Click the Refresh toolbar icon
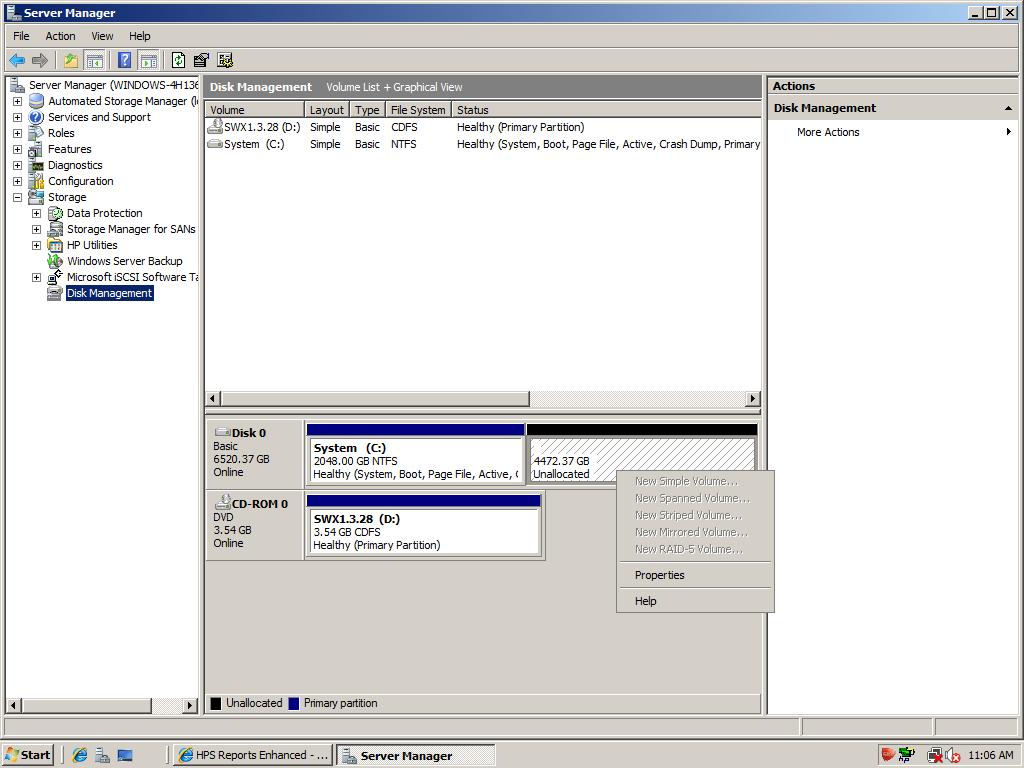The image size is (1024, 768). (178, 60)
